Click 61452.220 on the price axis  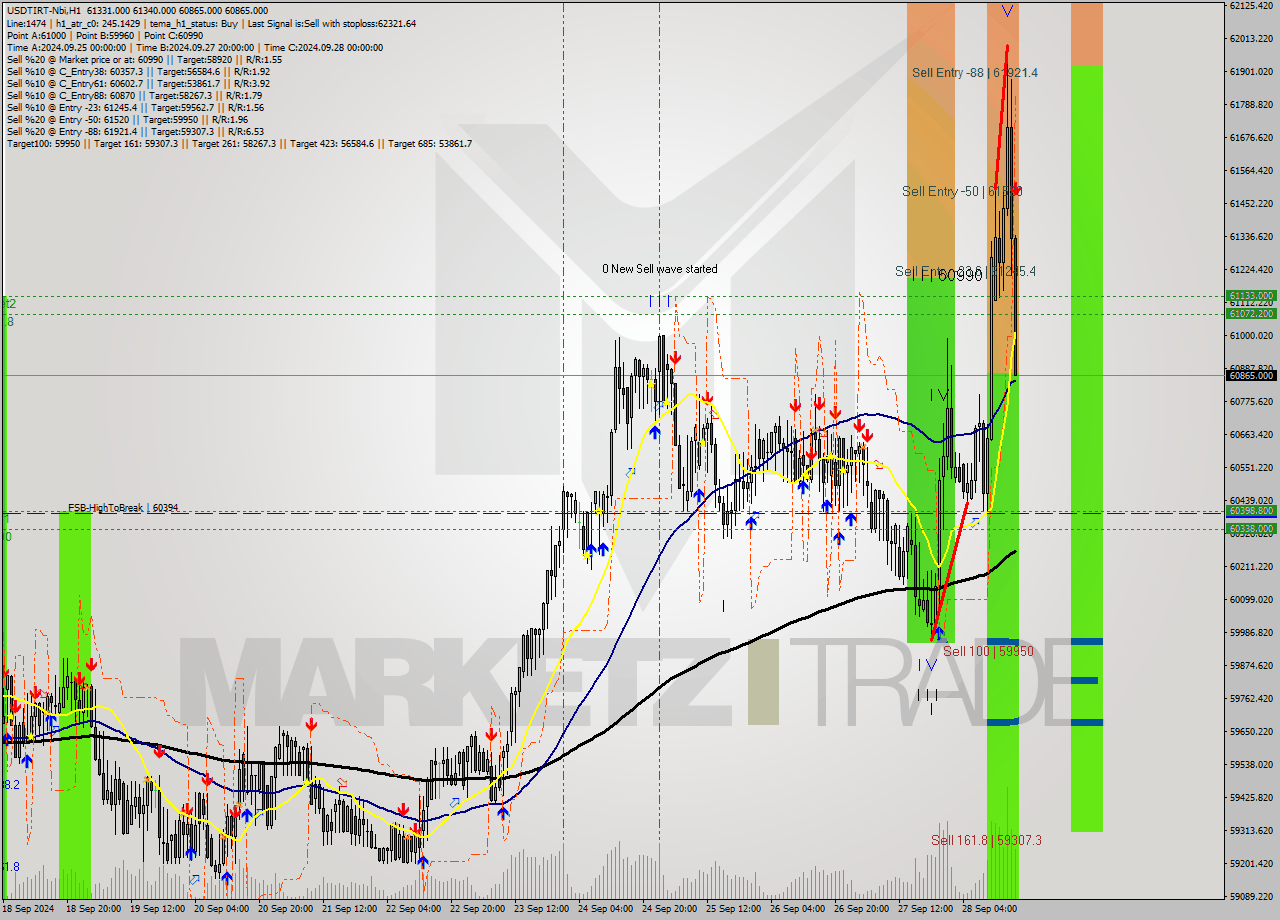coord(1251,204)
